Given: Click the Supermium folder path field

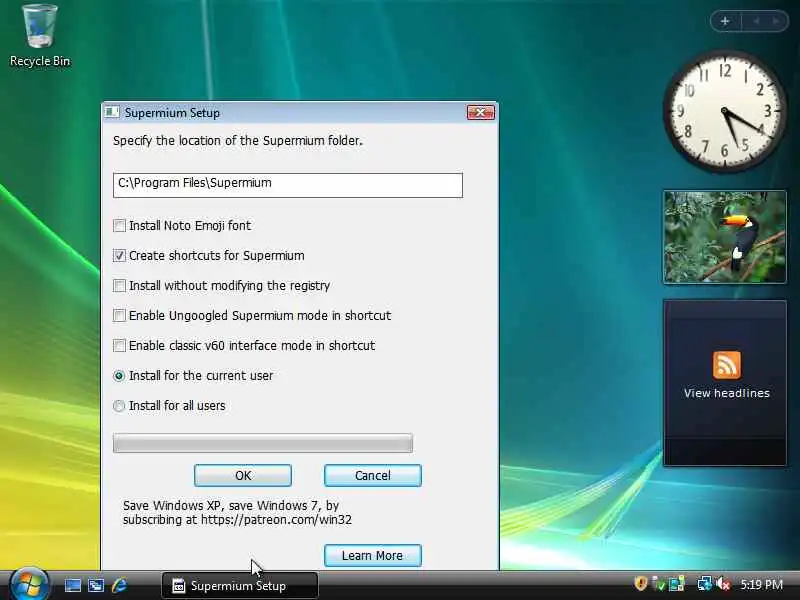Looking at the screenshot, I should pyautogui.click(x=288, y=185).
